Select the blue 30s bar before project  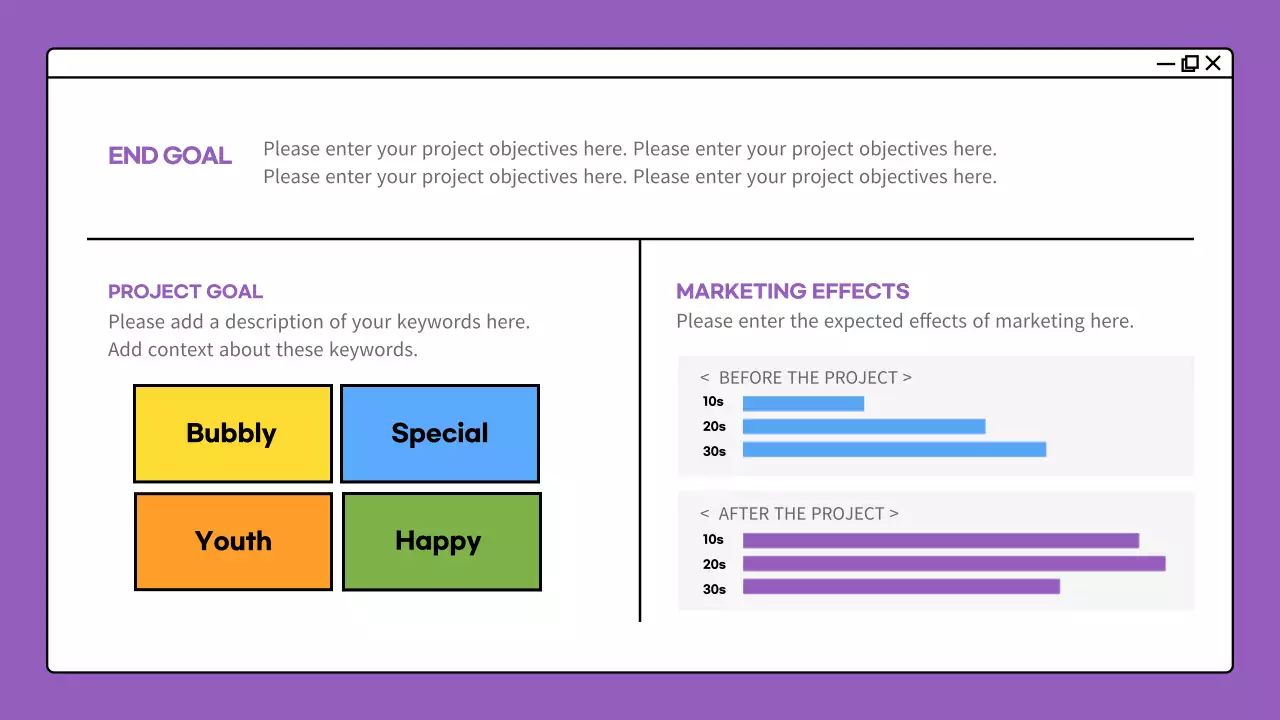(894, 450)
